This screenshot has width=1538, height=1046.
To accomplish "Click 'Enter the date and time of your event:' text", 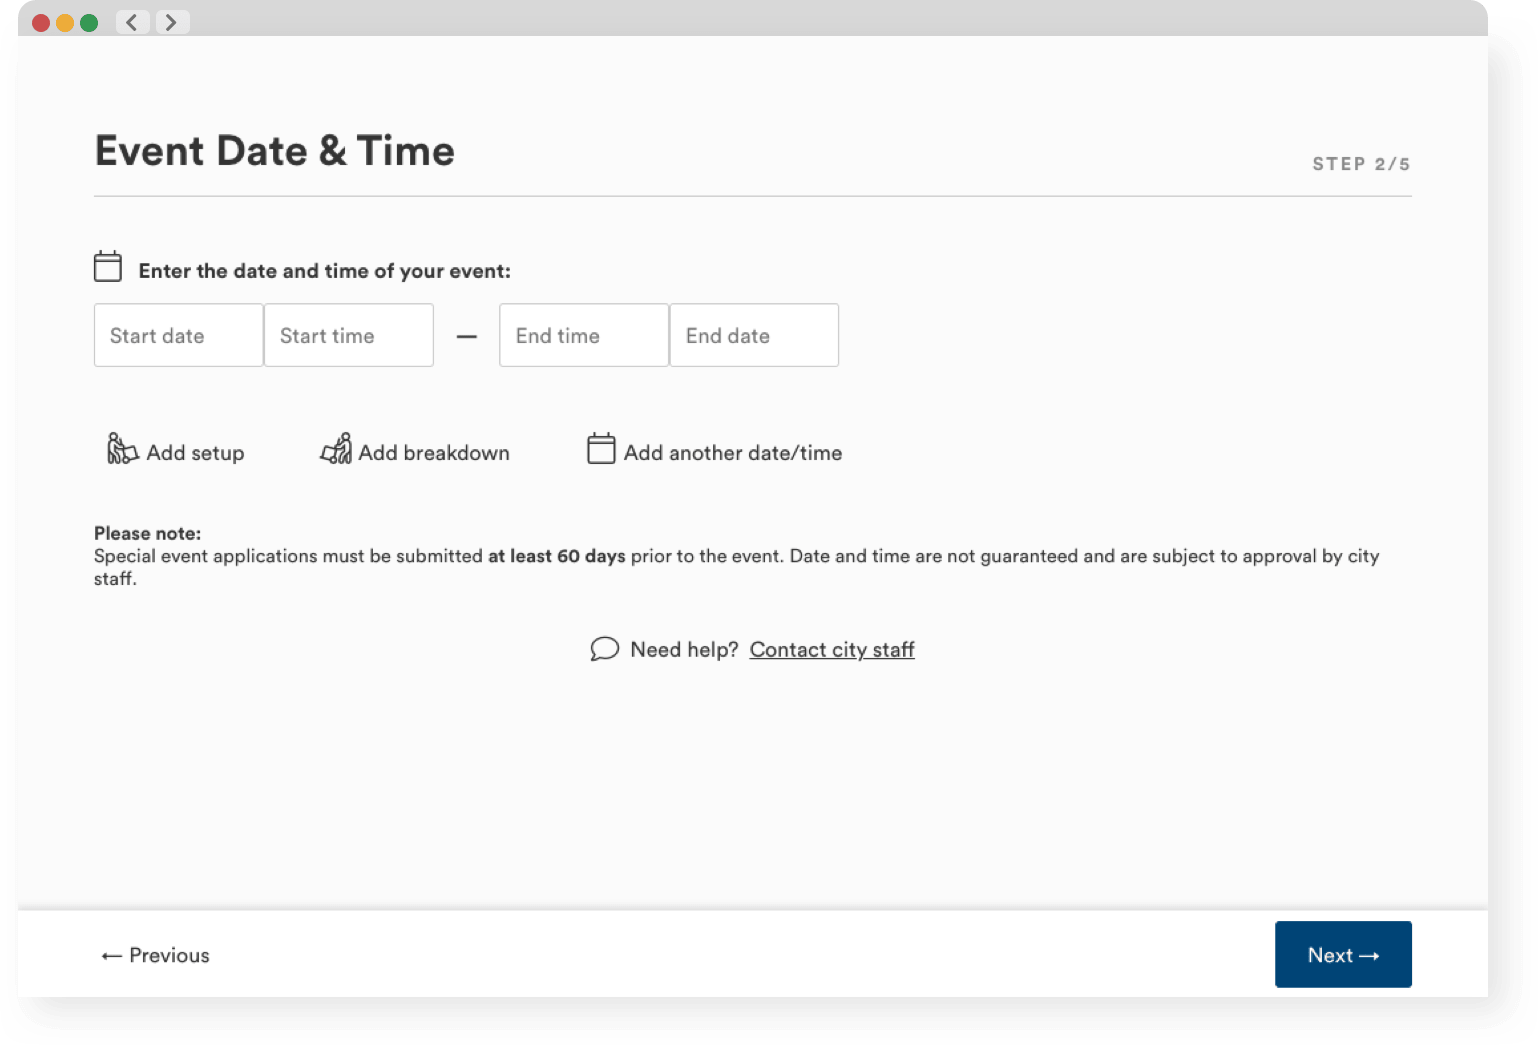I will tap(325, 271).
